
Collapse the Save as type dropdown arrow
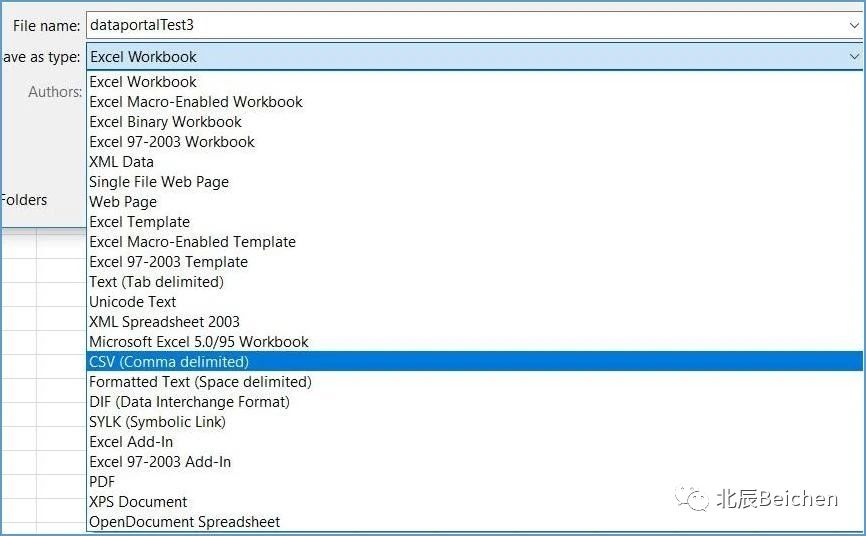click(853, 57)
